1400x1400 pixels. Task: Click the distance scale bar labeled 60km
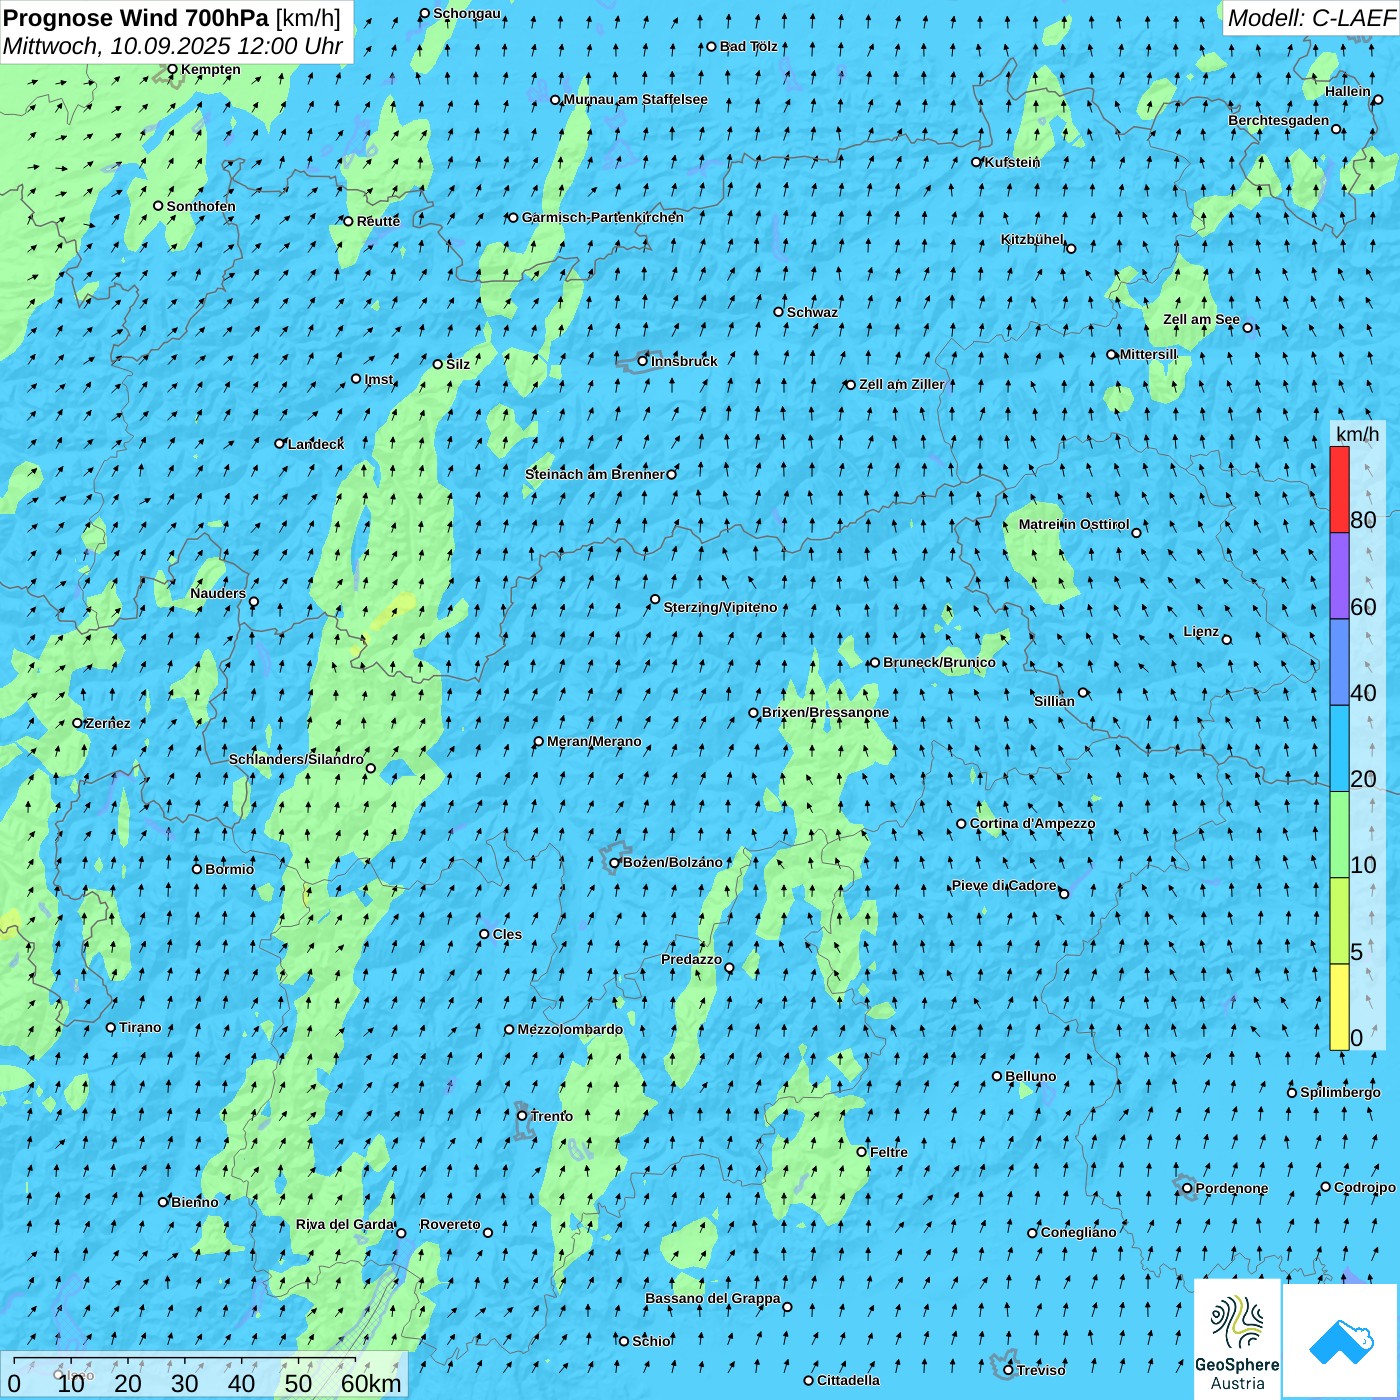[x=205, y=1376]
